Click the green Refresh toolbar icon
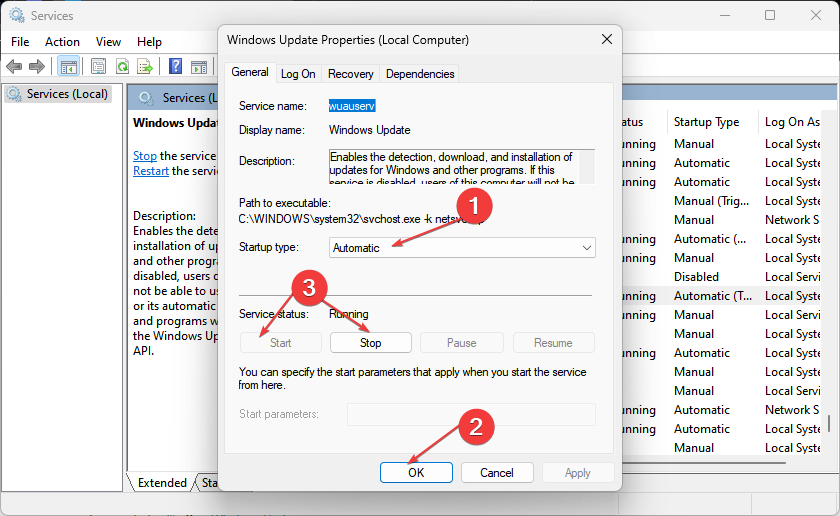840x516 pixels. tap(123, 66)
